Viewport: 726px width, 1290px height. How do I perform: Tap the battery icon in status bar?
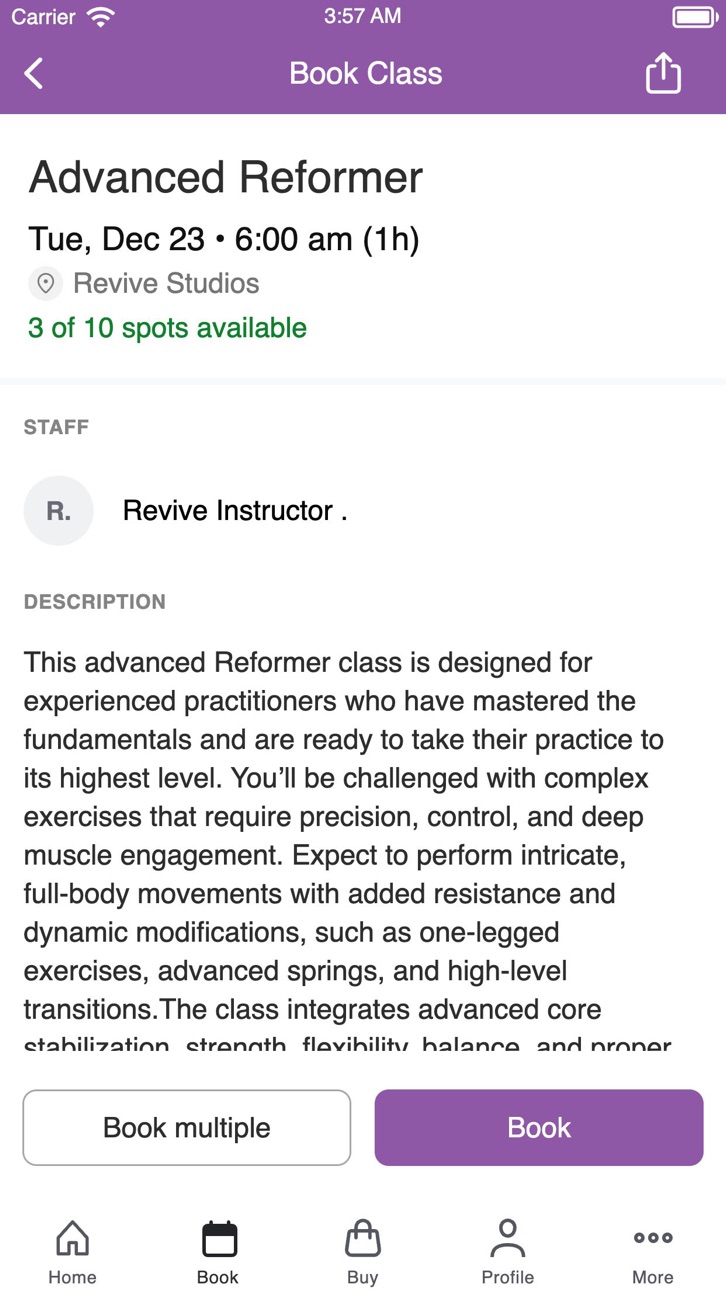693,17
